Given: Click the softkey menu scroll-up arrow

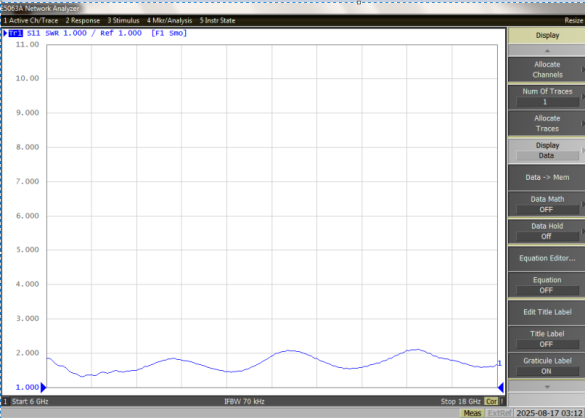Looking at the screenshot, I should pos(547,50).
